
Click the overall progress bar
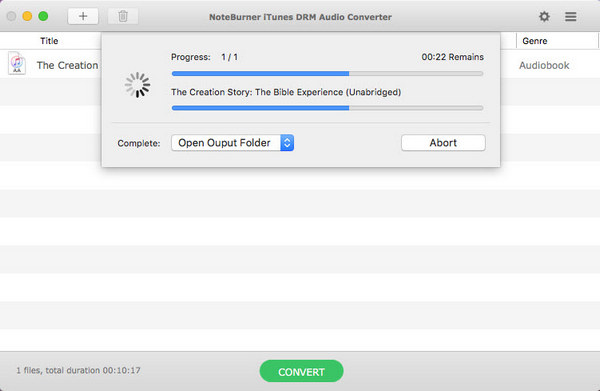point(327,73)
